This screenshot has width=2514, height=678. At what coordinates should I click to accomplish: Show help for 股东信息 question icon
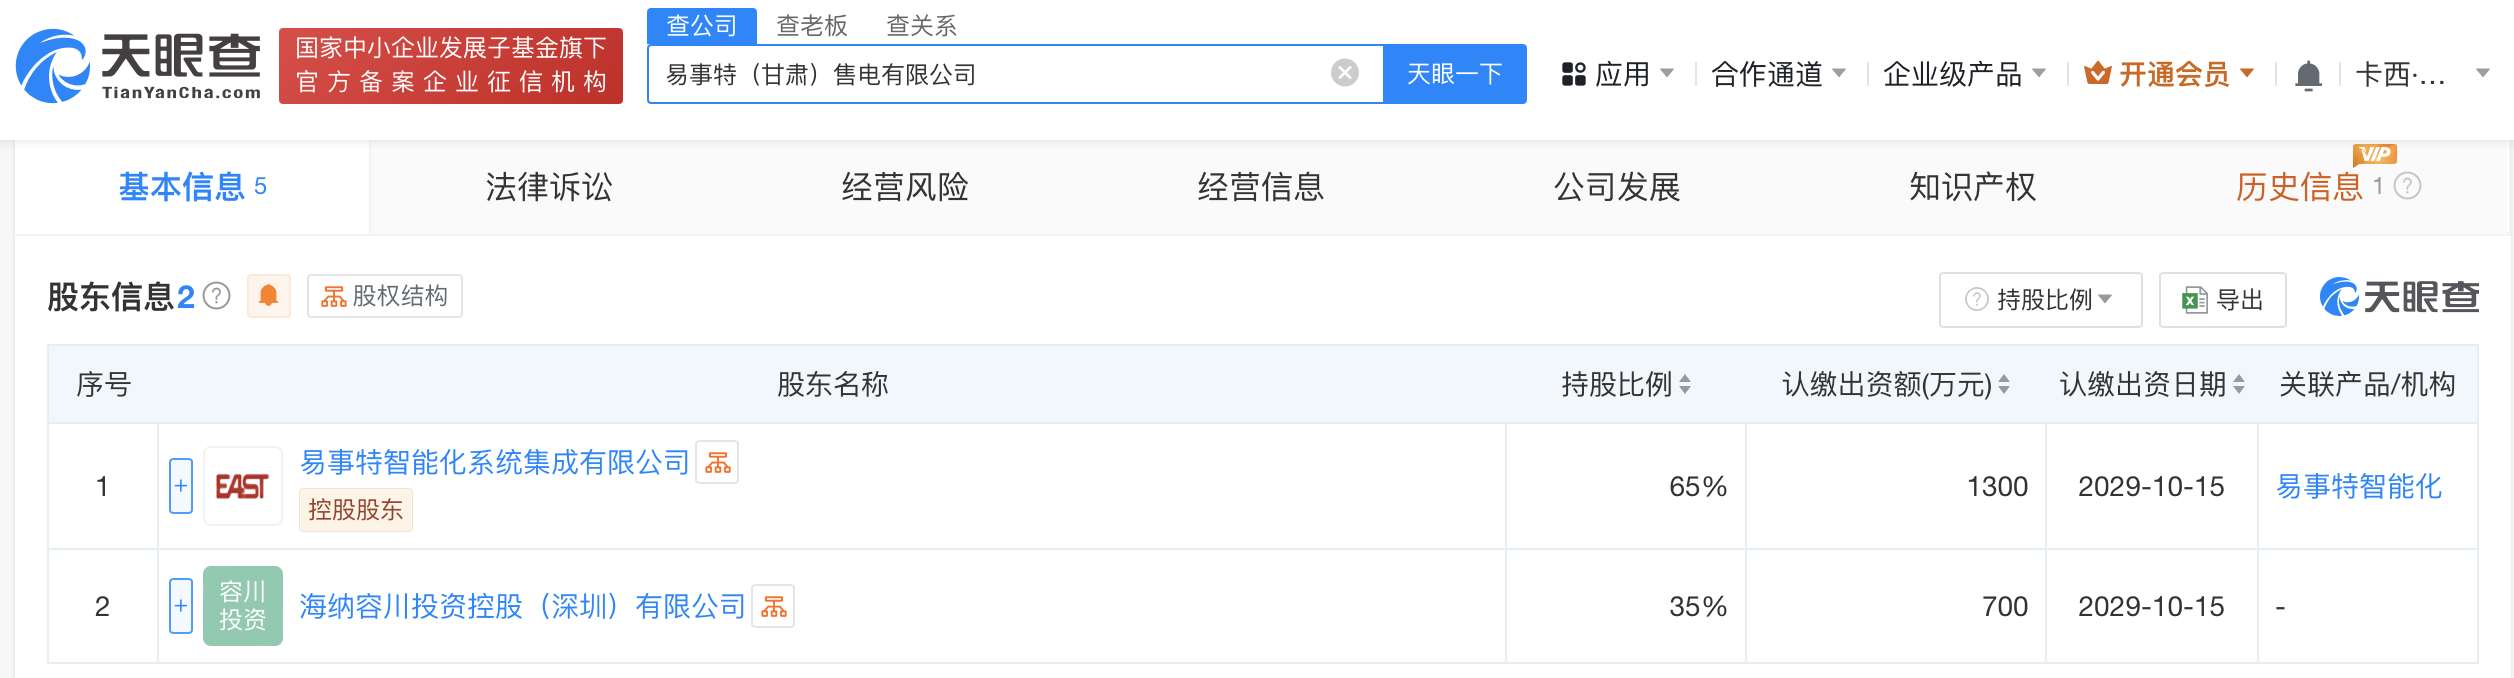pos(217,296)
